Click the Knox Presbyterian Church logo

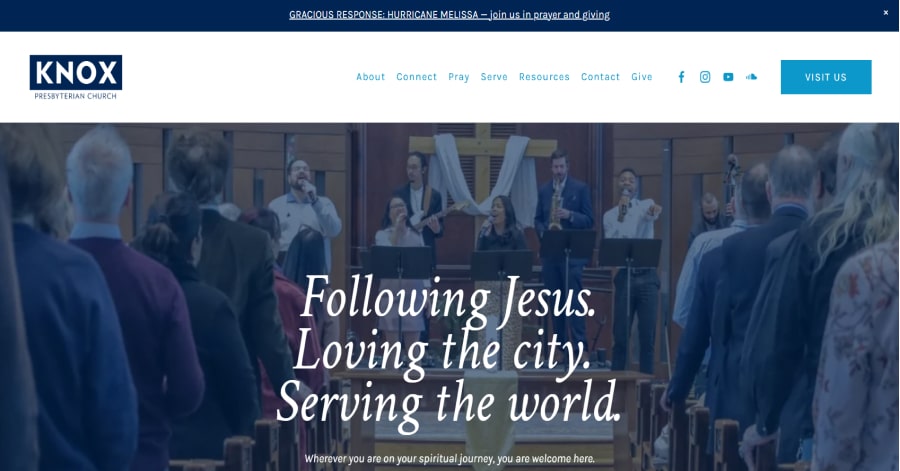(76, 77)
